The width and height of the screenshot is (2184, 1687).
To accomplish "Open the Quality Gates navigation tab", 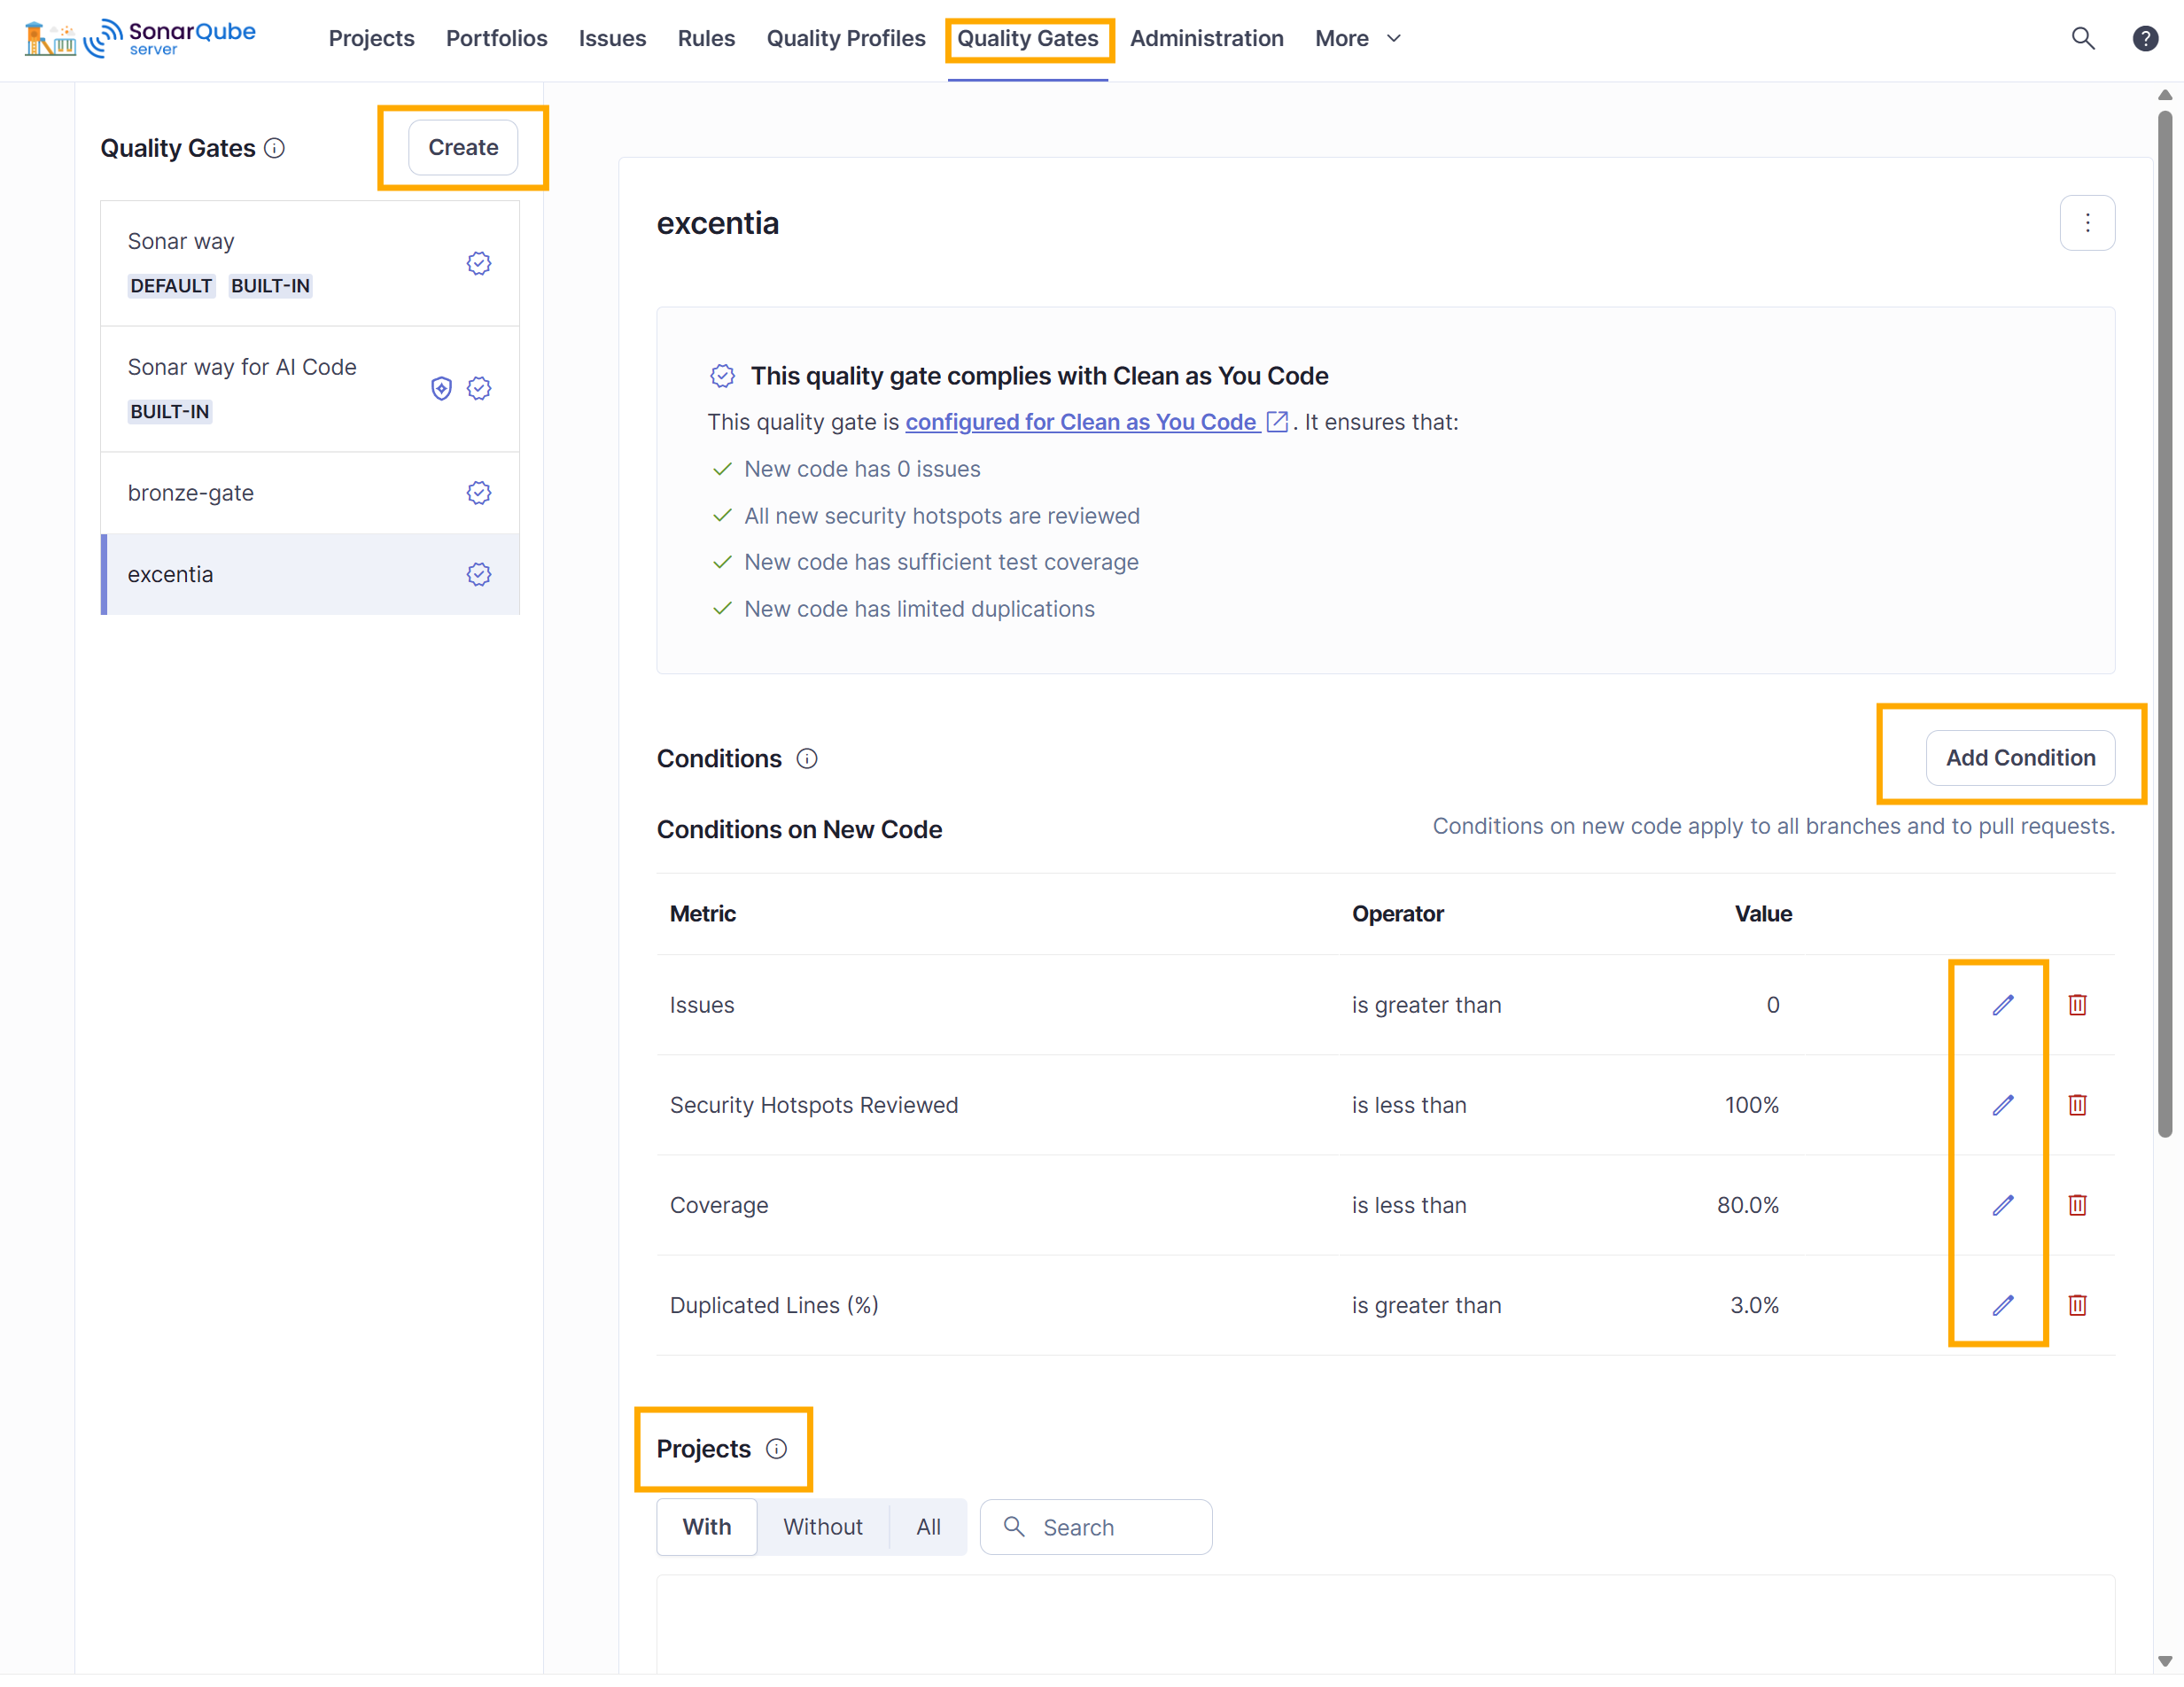I will click(x=1028, y=38).
